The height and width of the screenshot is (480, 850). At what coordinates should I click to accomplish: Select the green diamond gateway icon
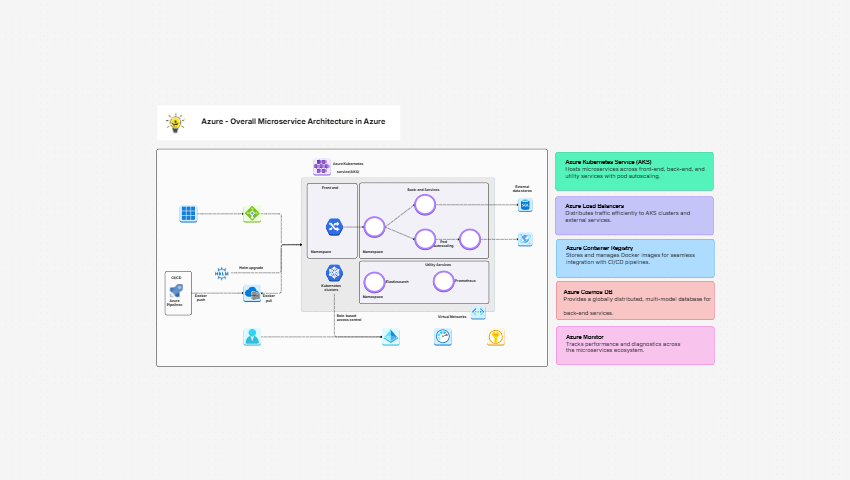(x=252, y=214)
